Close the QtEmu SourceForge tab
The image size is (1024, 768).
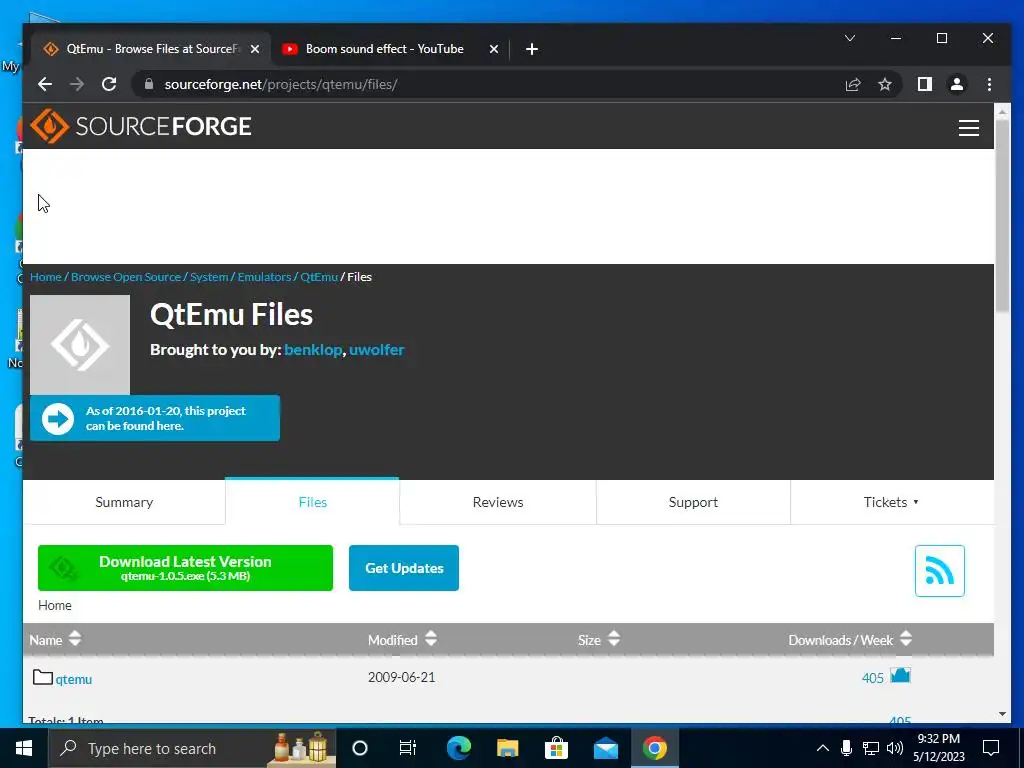click(255, 49)
